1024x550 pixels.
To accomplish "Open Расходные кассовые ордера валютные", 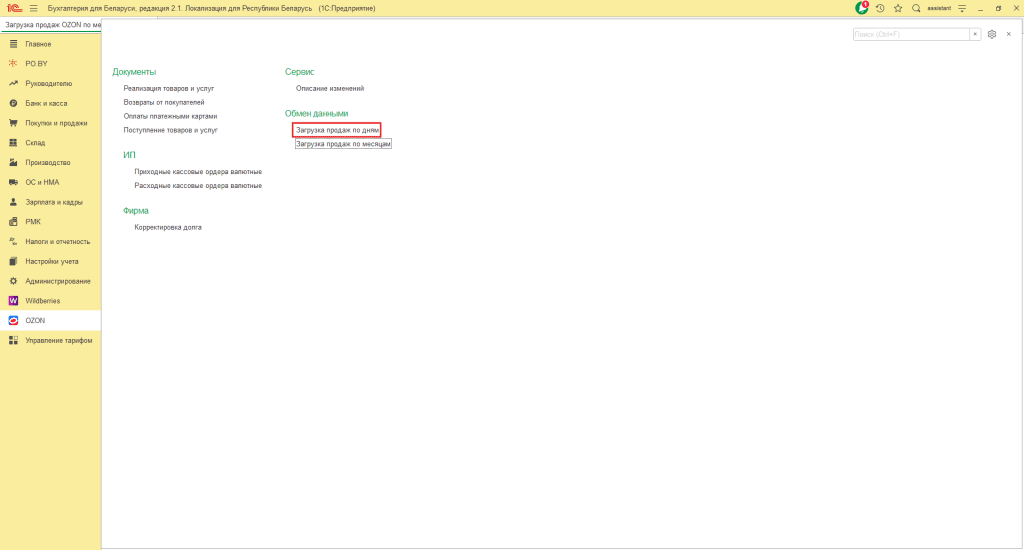I will point(198,186).
